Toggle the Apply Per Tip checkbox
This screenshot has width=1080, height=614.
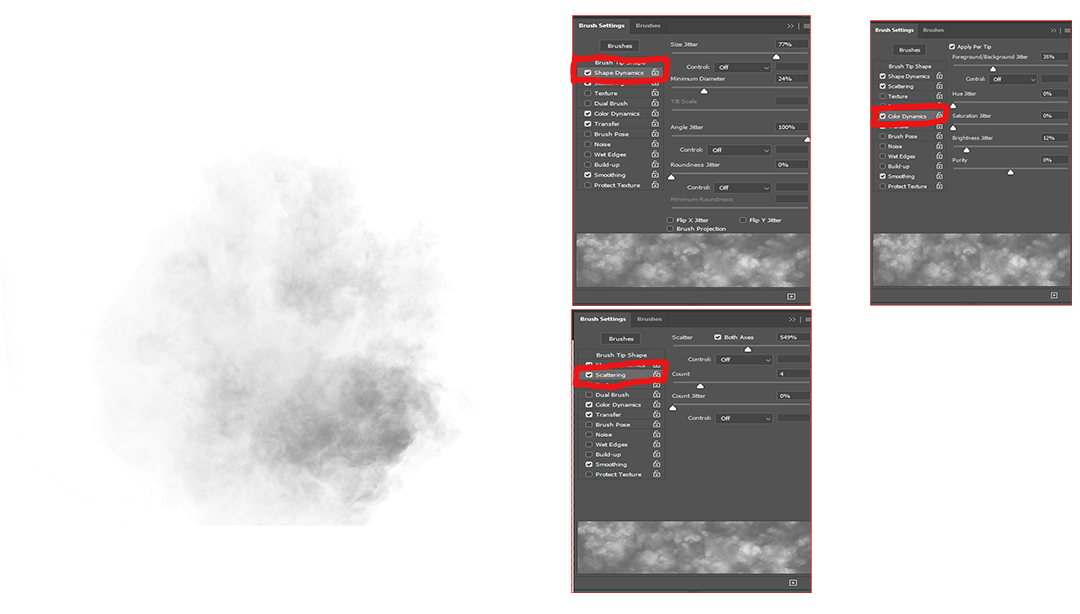click(952, 47)
